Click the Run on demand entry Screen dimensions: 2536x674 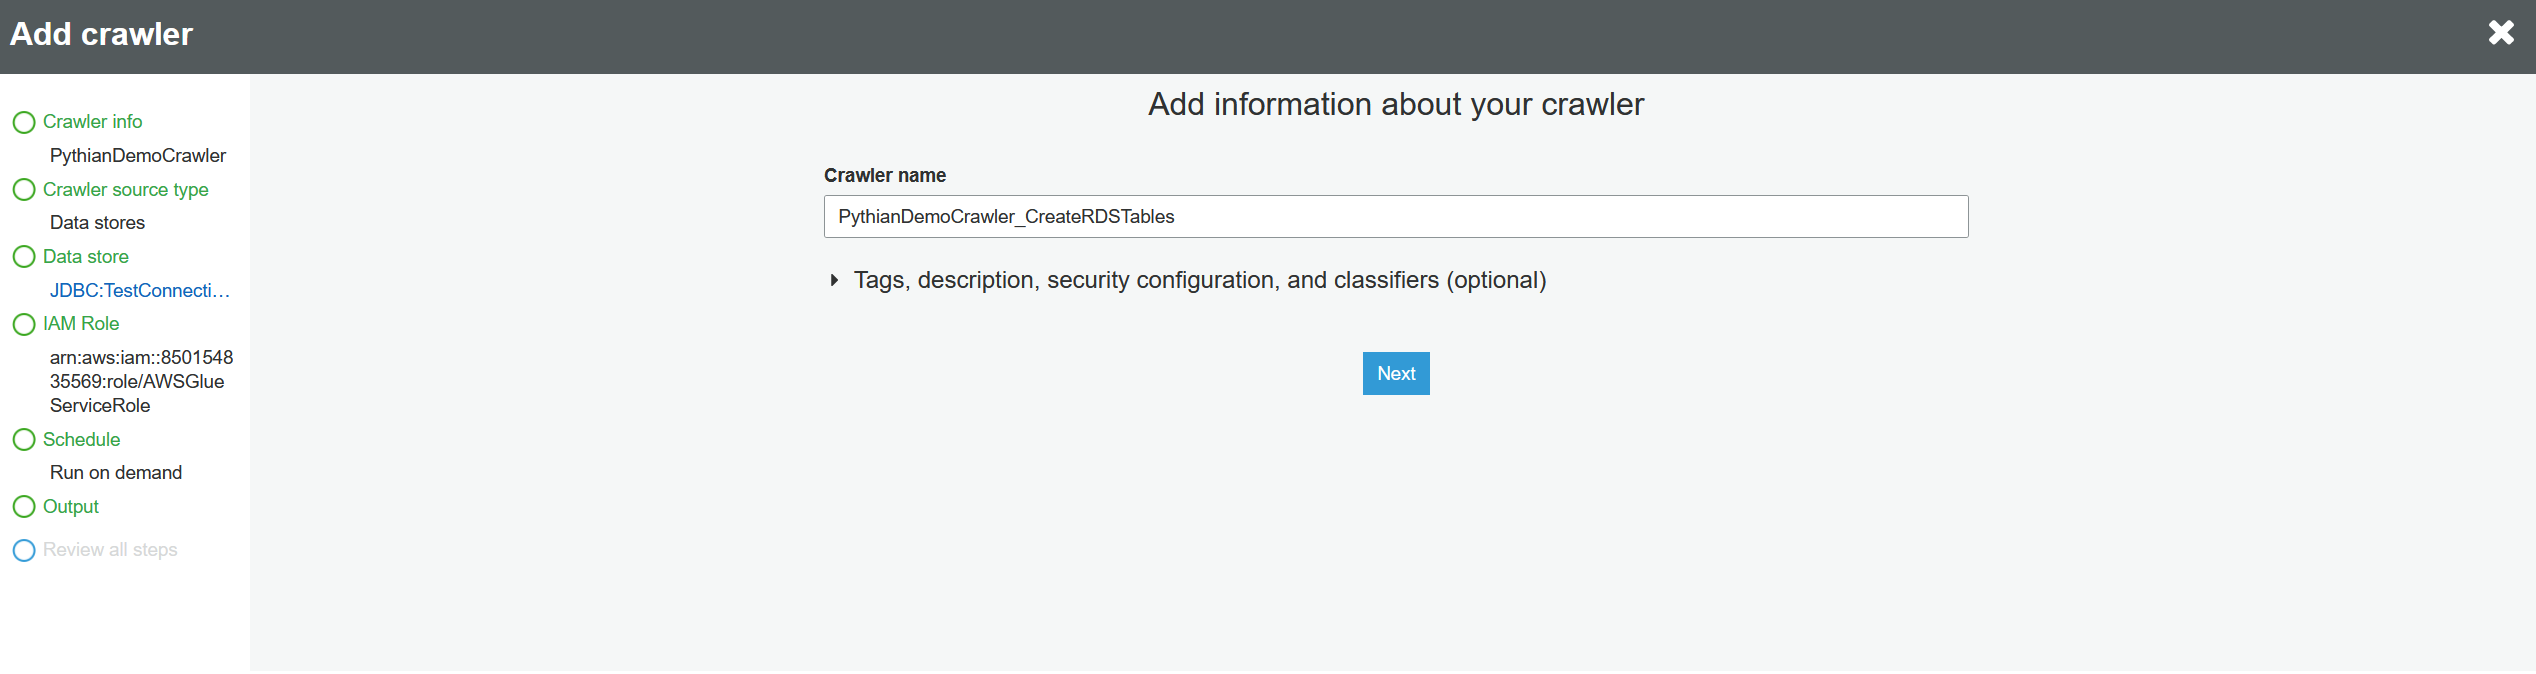pyautogui.click(x=116, y=472)
